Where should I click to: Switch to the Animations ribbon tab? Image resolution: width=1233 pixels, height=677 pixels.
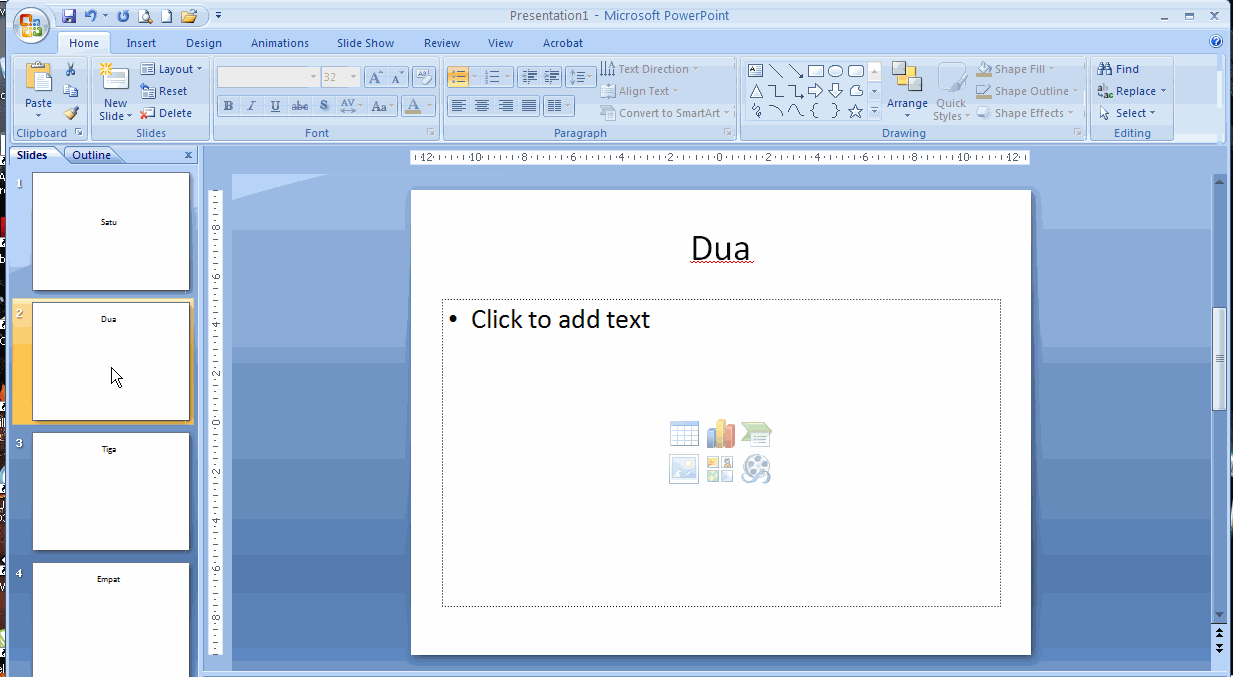point(279,42)
